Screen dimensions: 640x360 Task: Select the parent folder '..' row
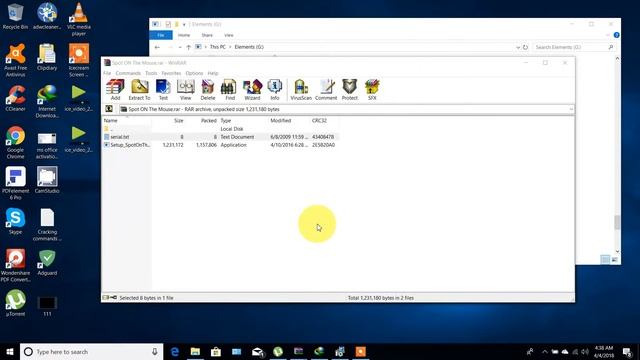220,129
